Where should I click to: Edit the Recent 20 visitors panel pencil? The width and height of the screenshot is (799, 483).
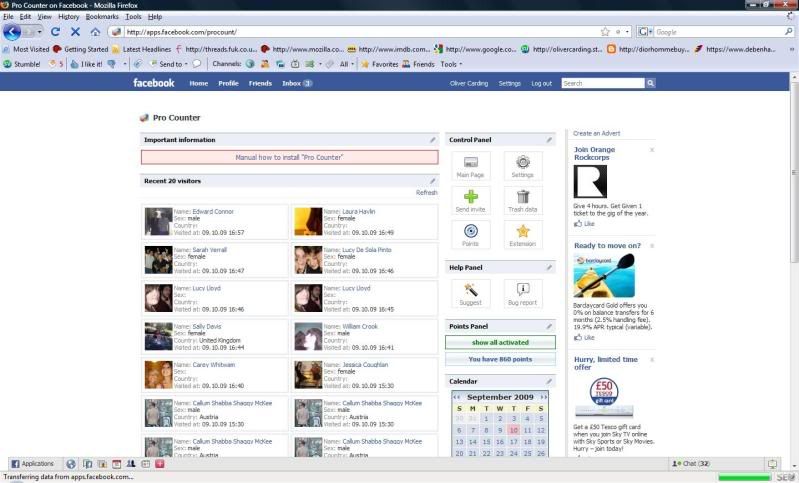(x=432, y=181)
